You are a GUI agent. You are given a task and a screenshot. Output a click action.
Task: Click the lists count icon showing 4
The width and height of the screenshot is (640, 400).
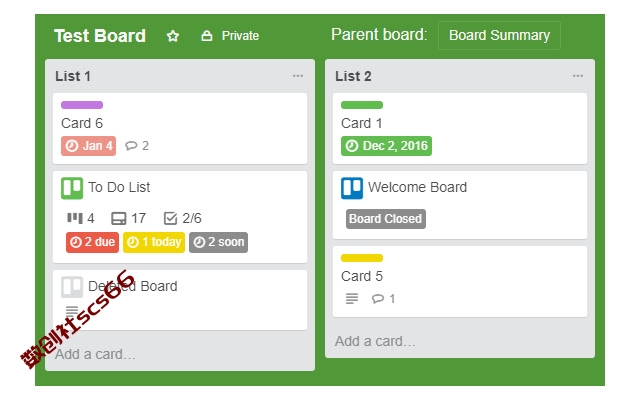pyautogui.click(x=74, y=218)
